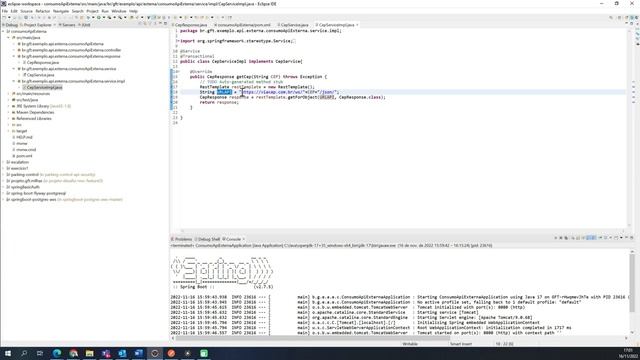Image resolution: width=640 pixels, height=360 pixels.
Task: Open the File menu
Action: coord(5,11)
